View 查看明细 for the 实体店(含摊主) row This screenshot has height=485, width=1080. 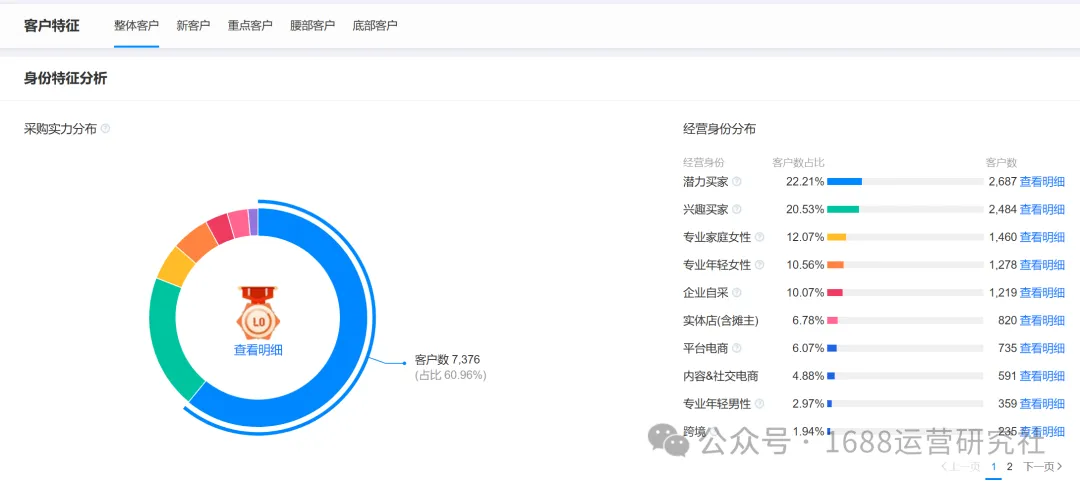coord(1042,321)
